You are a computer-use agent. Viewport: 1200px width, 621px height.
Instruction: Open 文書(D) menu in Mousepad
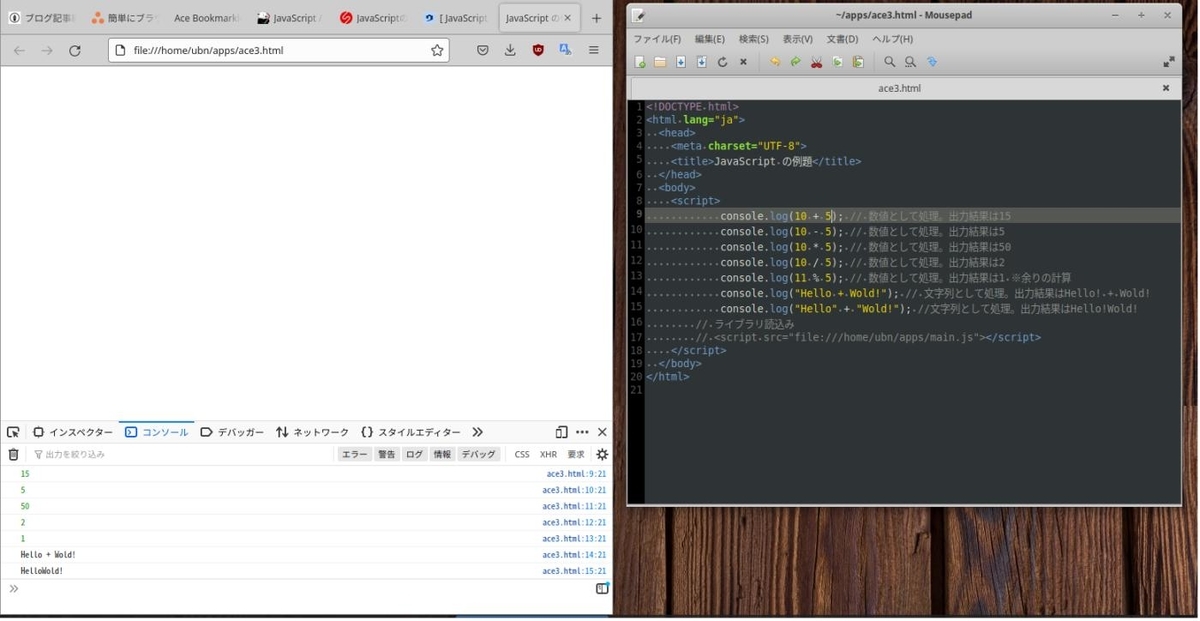[x=842, y=39]
